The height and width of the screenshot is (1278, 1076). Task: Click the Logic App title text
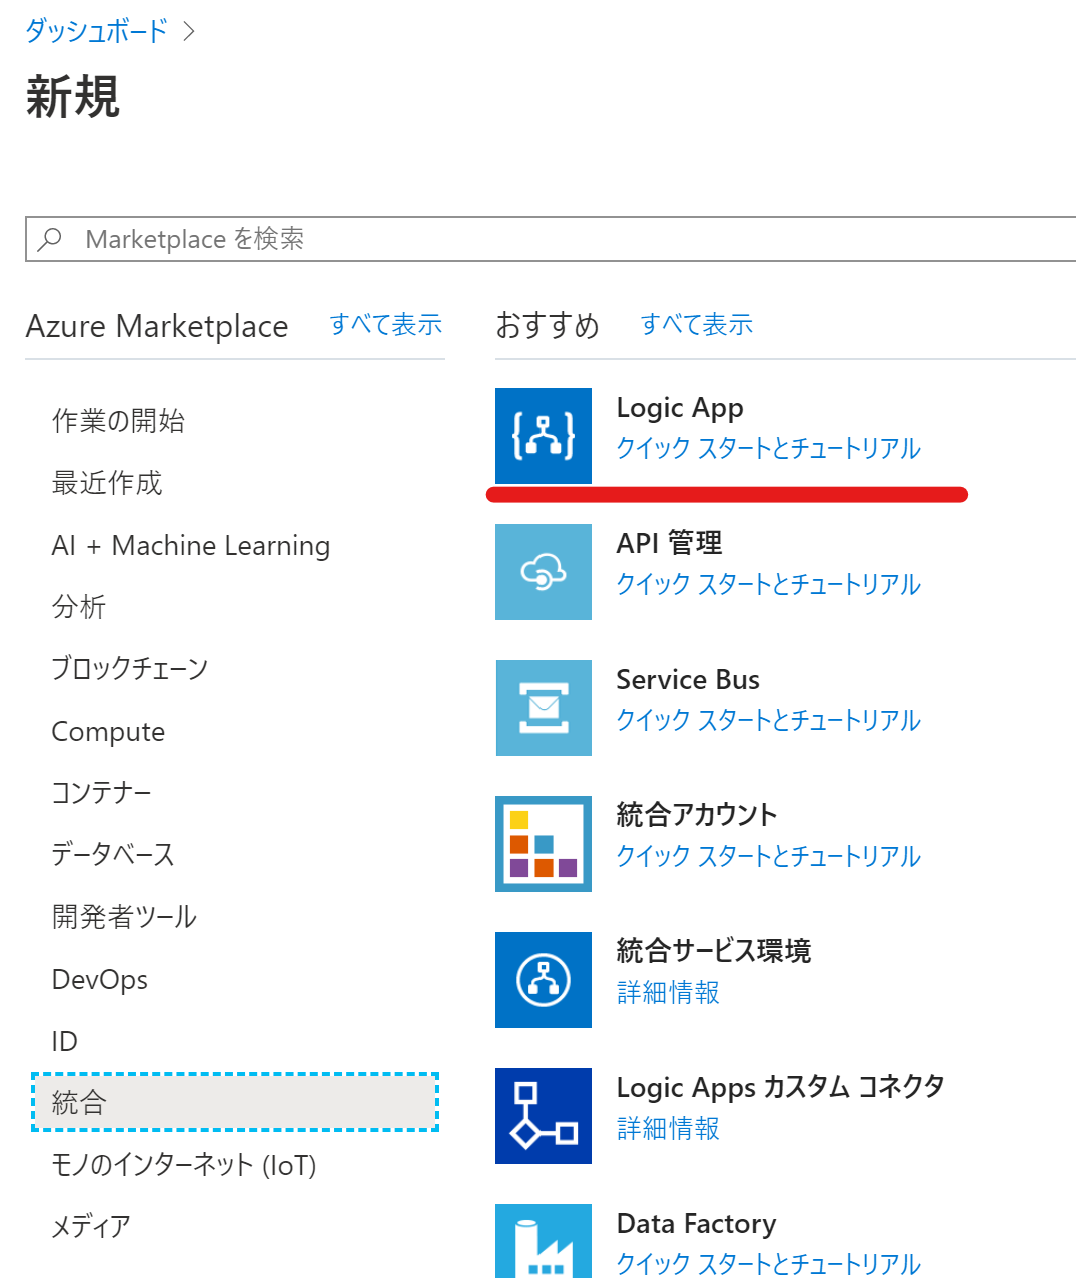680,408
